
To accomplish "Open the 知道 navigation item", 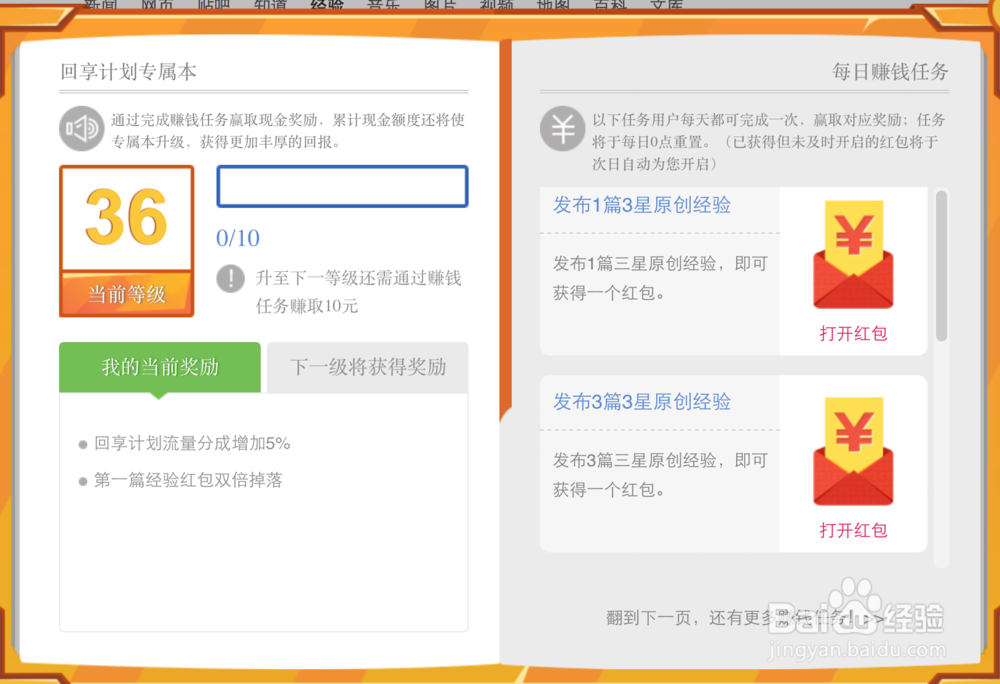I will [270, 5].
